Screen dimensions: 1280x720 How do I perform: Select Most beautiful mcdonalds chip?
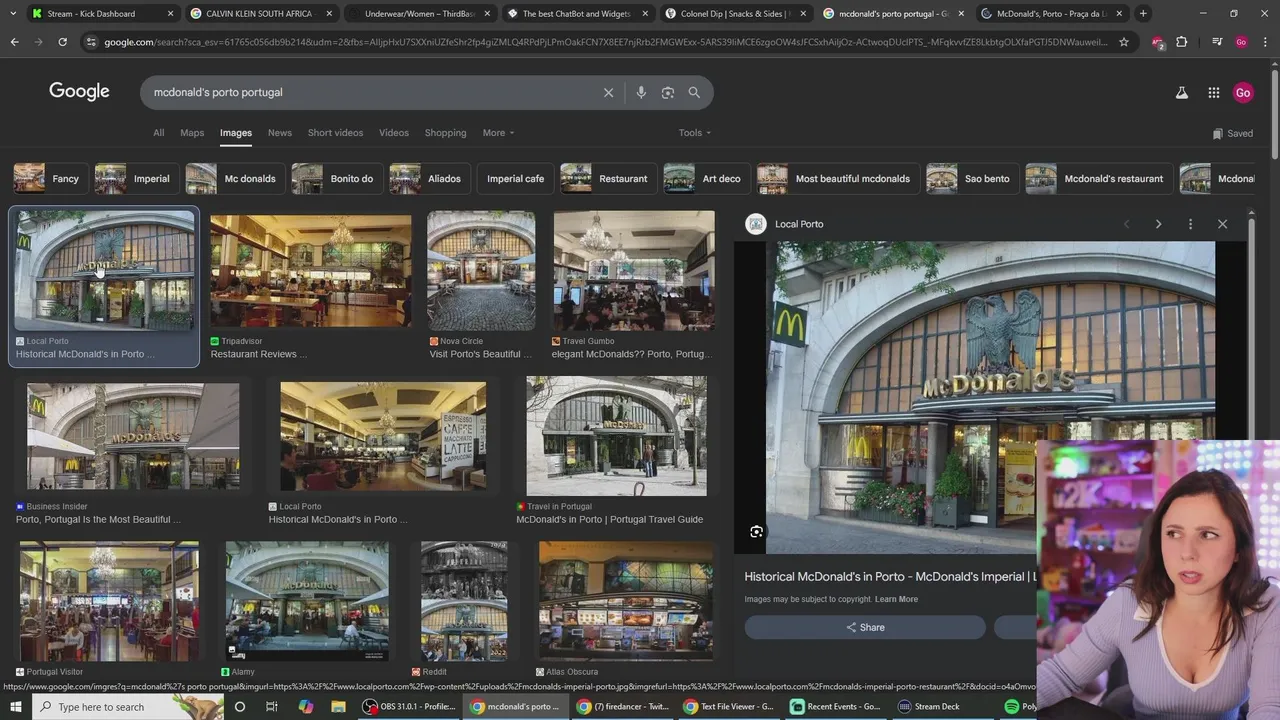click(x=838, y=179)
